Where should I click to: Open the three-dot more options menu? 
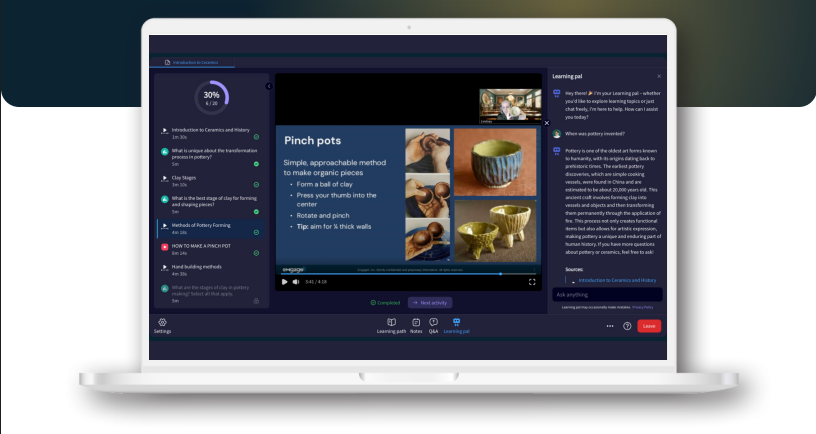[x=610, y=326]
